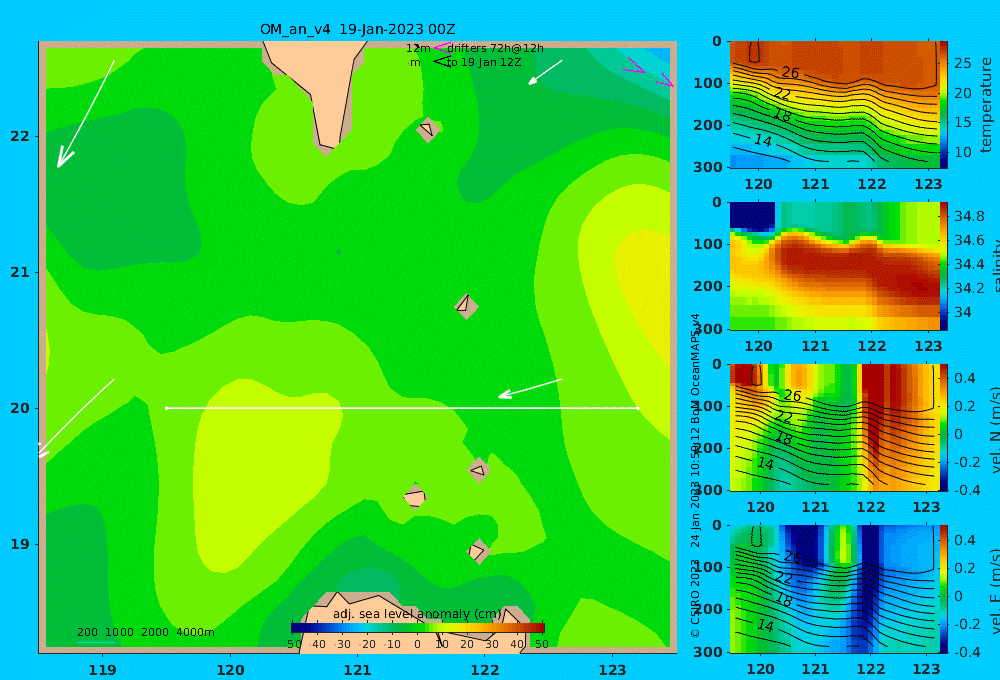
Task: Click the 'vel. E (m/s)' axis label
Action: [994, 591]
